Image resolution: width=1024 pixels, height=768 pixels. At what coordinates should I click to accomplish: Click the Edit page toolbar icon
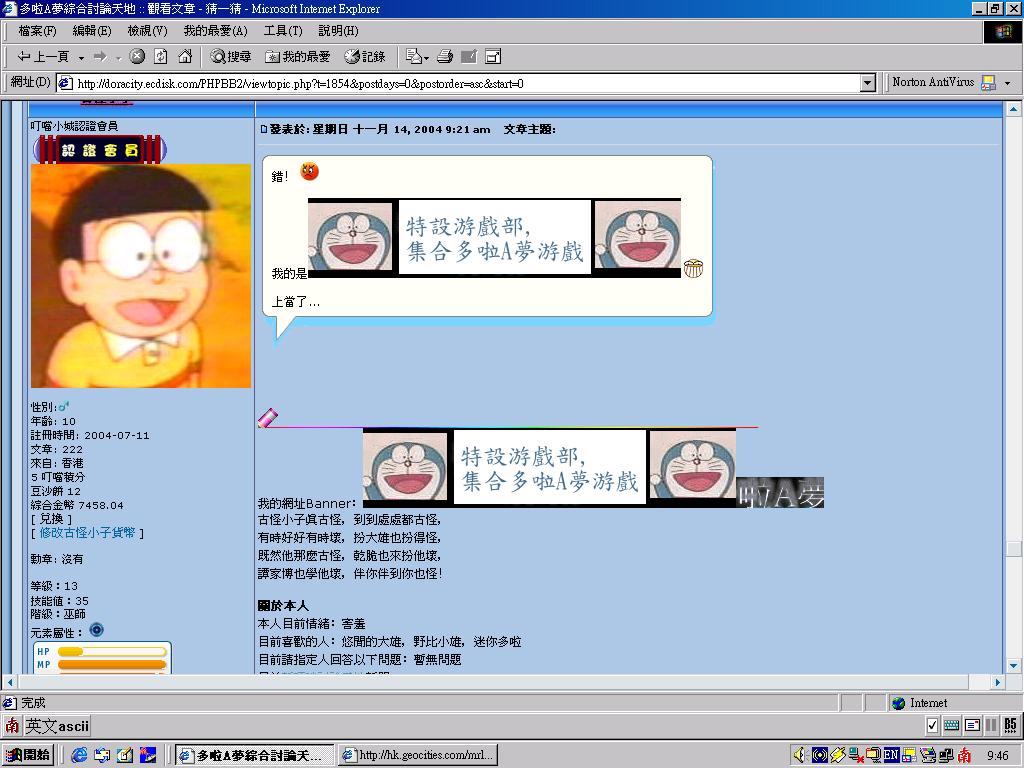[469, 57]
